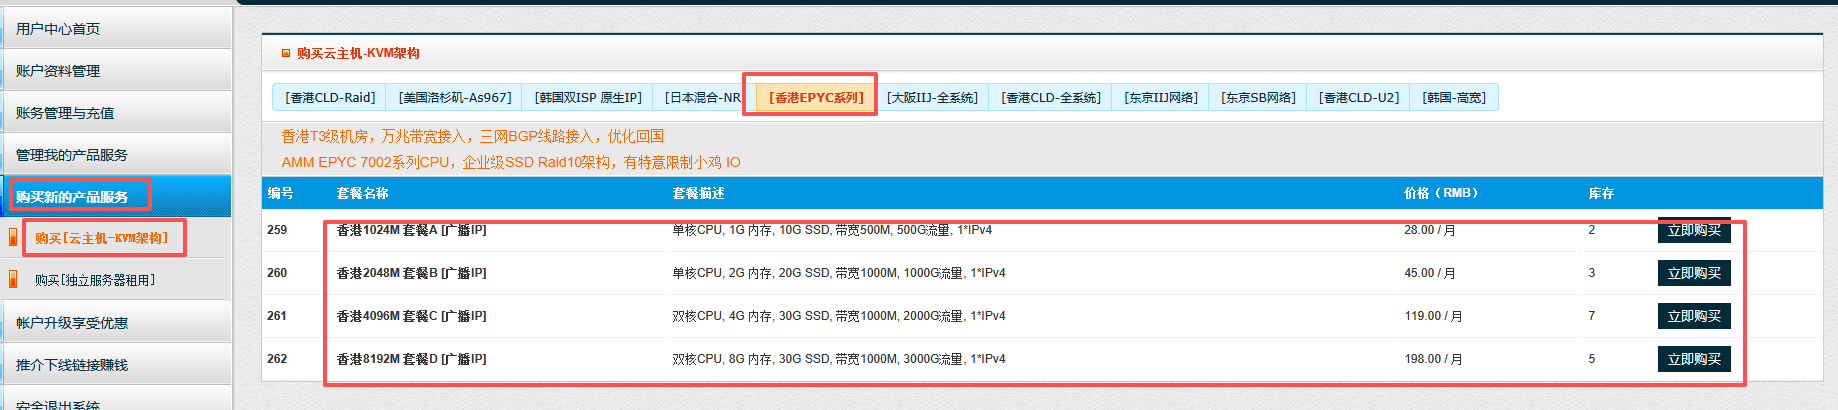Switch to [东京SB网络] tab
The image size is (1838, 410).
(1258, 97)
